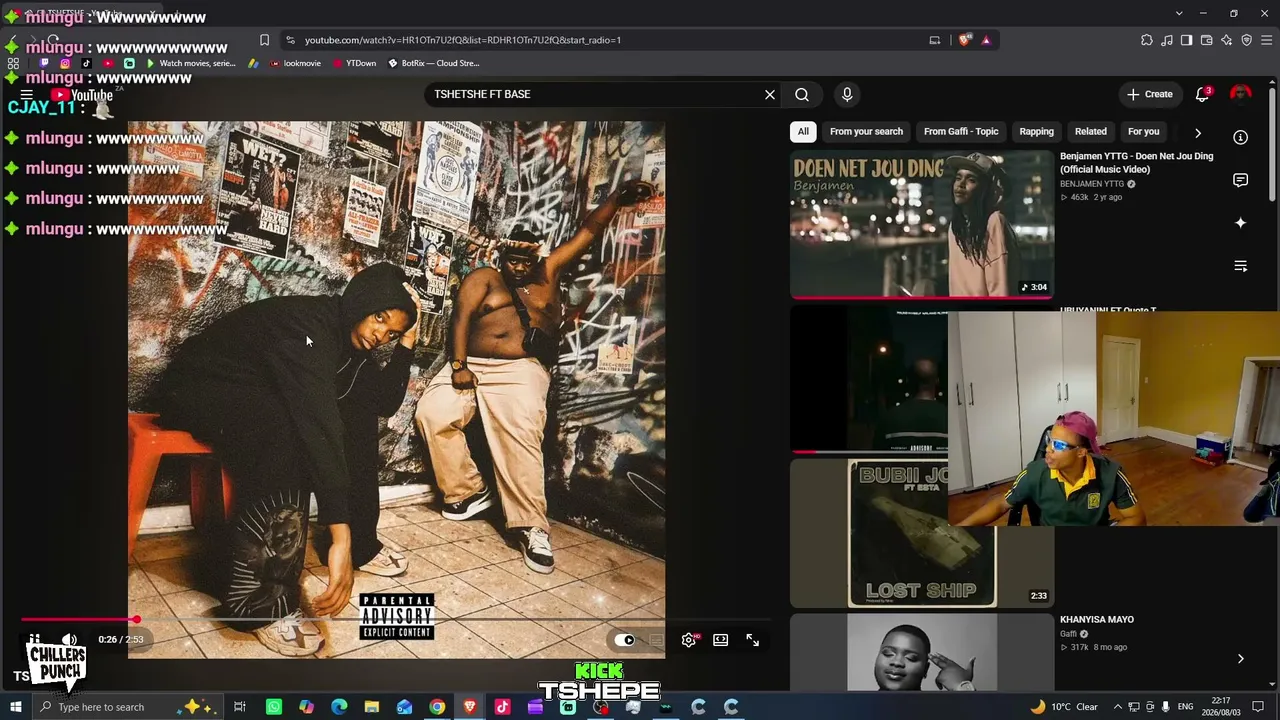This screenshot has width=1280, height=720.
Task: Open the 'Lost Ship' Bubii Jo thumbnail
Action: coord(922,533)
